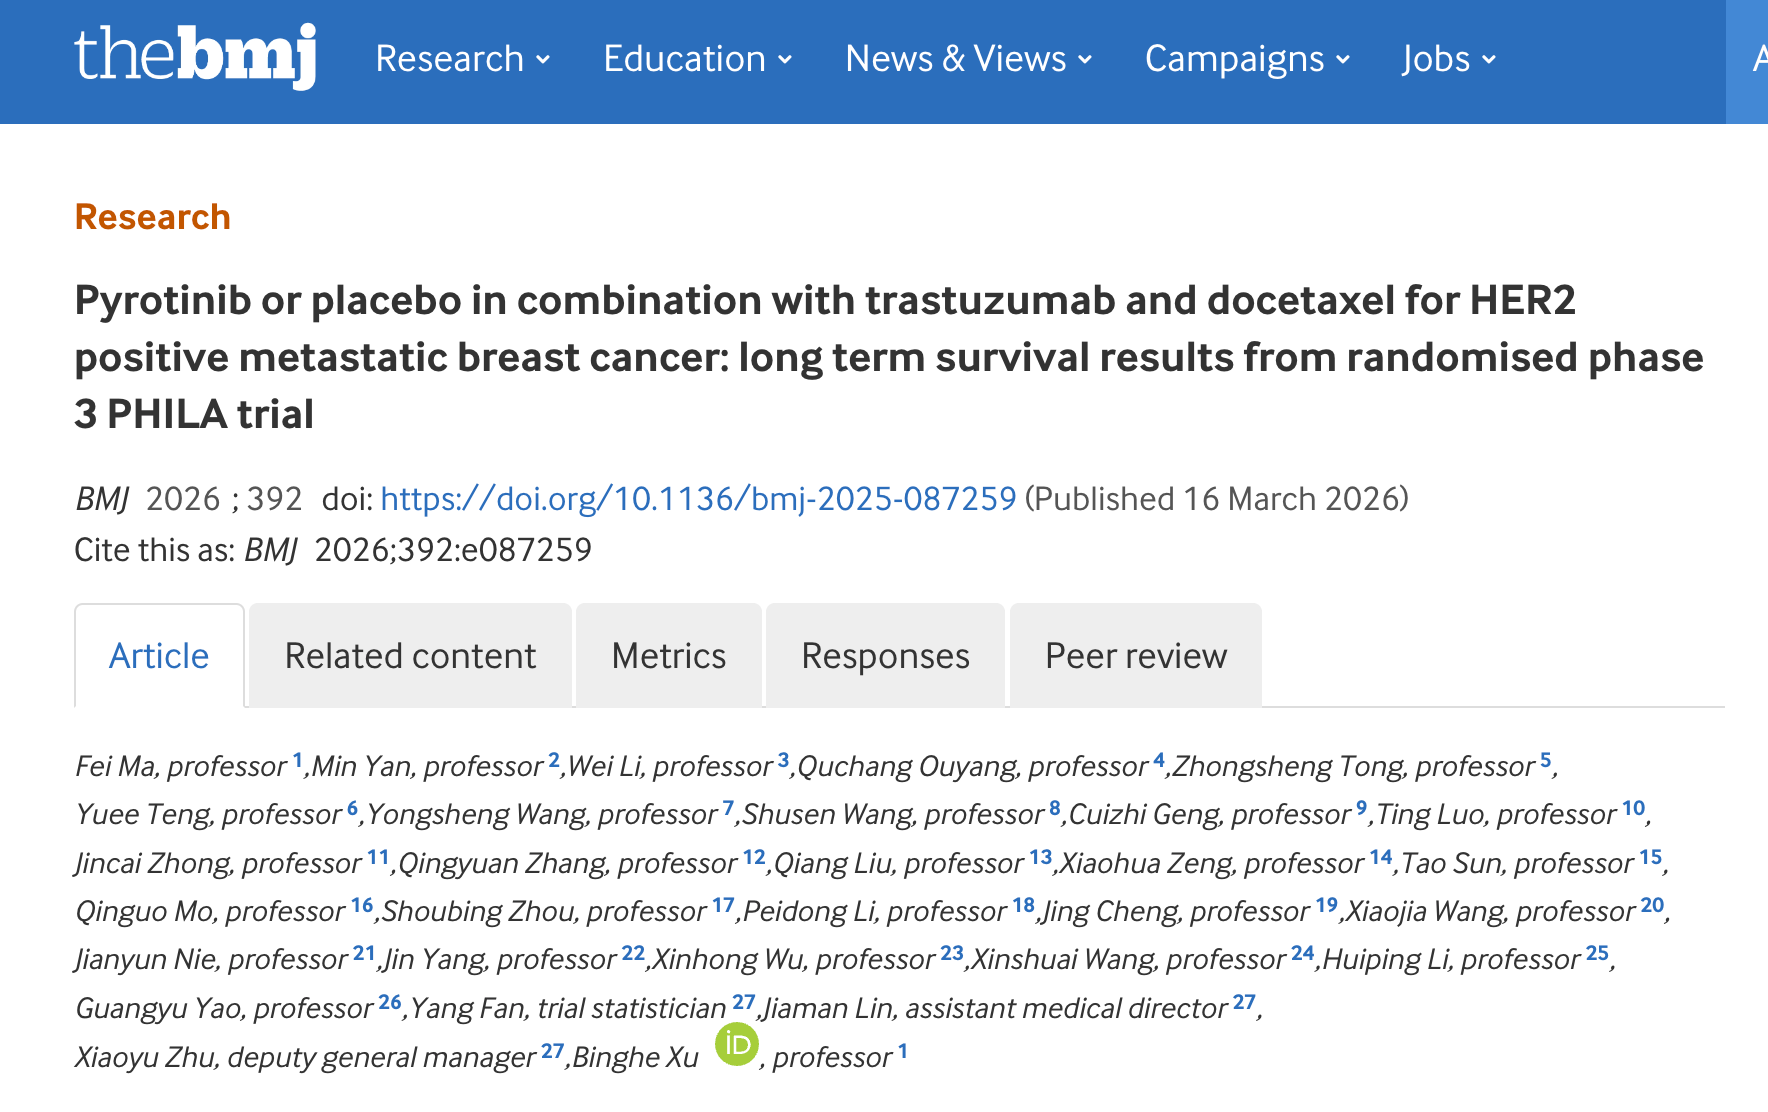The width and height of the screenshot is (1768, 1112).
Task: Open the Peer review tab
Action: pyautogui.click(x=1135, y=656)
